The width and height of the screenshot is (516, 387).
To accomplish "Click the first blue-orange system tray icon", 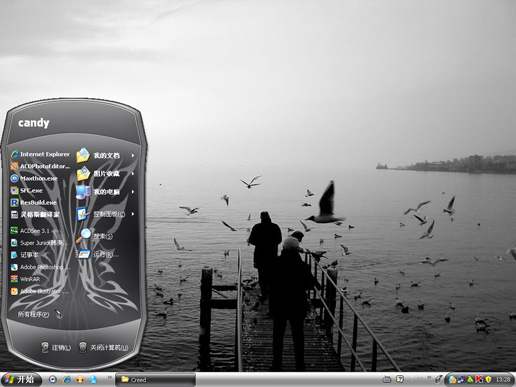I will [452, 380].
